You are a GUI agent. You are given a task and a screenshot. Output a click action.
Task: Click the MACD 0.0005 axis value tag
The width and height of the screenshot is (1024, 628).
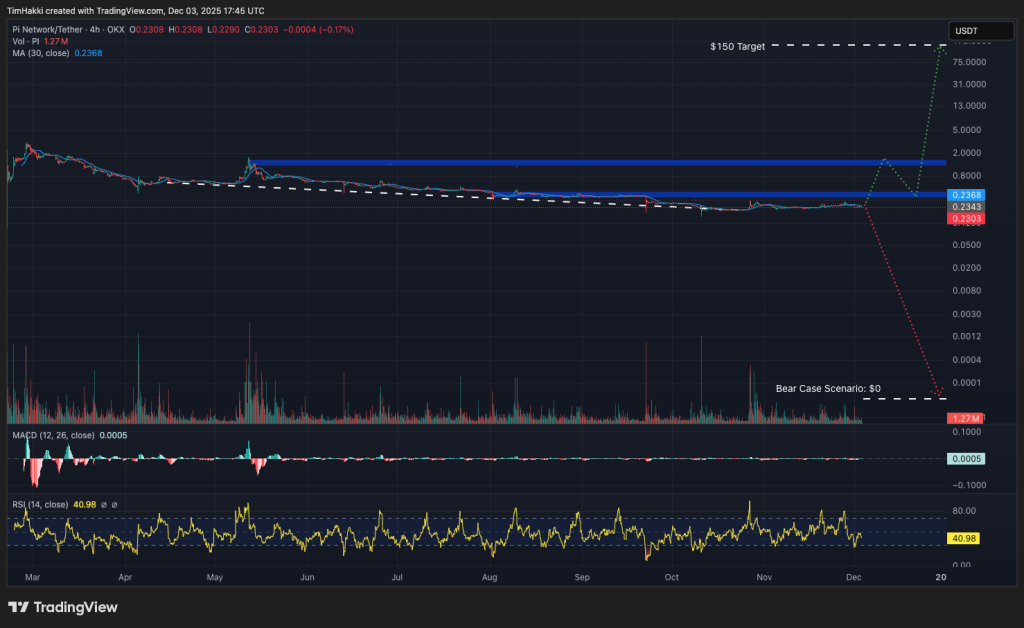click(x=967, y=459)
